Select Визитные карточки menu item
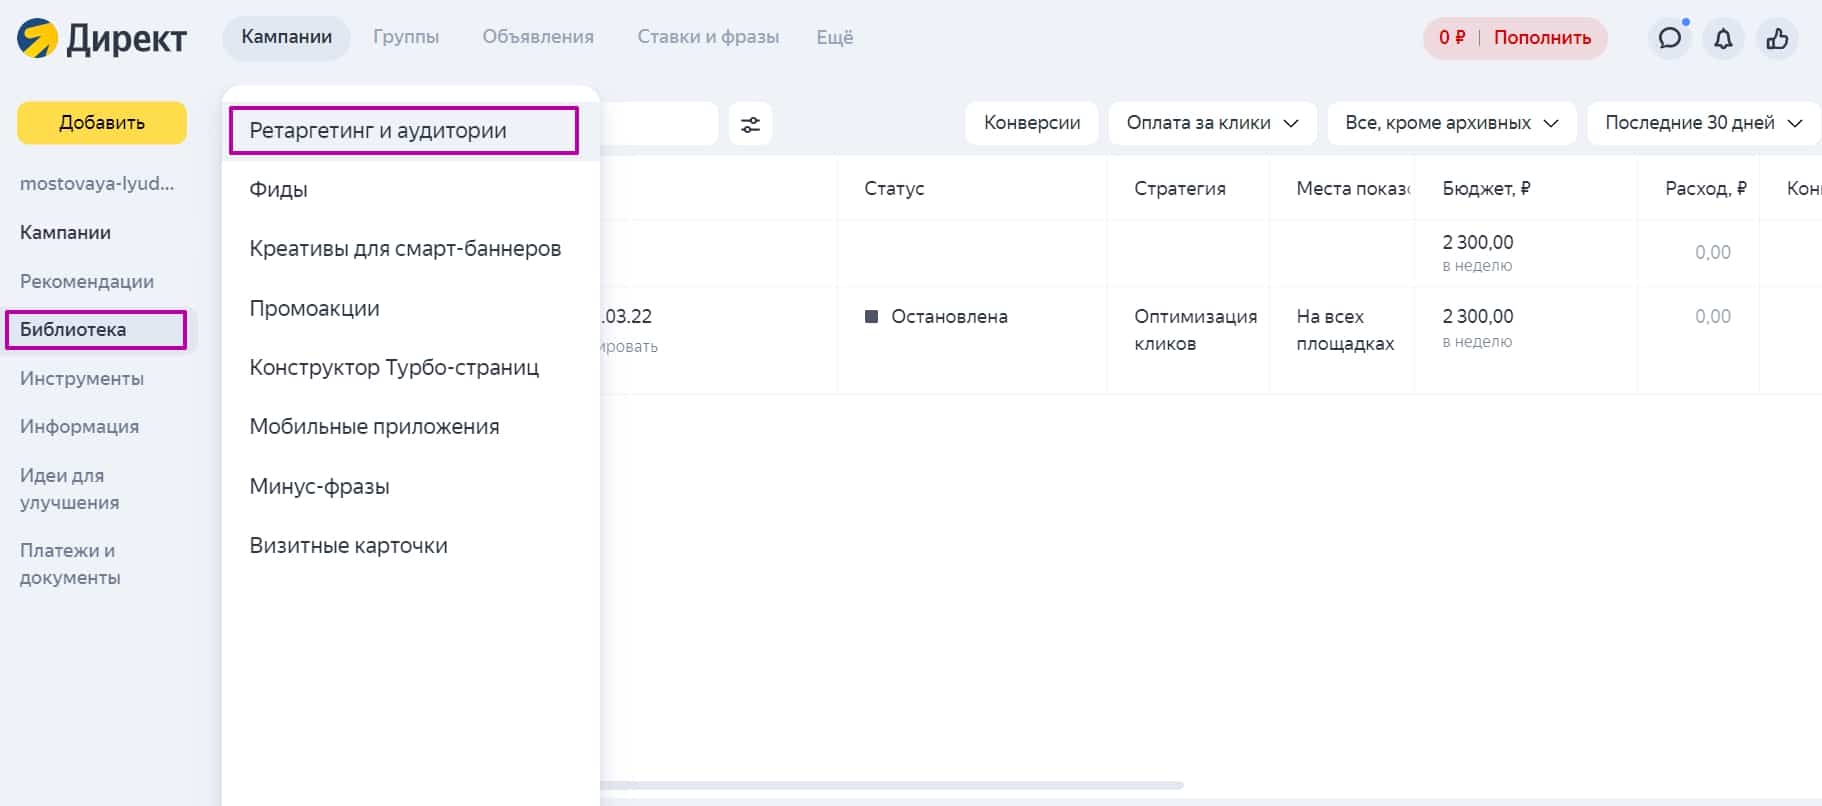1822x806 pixels. tap(348, 546)
